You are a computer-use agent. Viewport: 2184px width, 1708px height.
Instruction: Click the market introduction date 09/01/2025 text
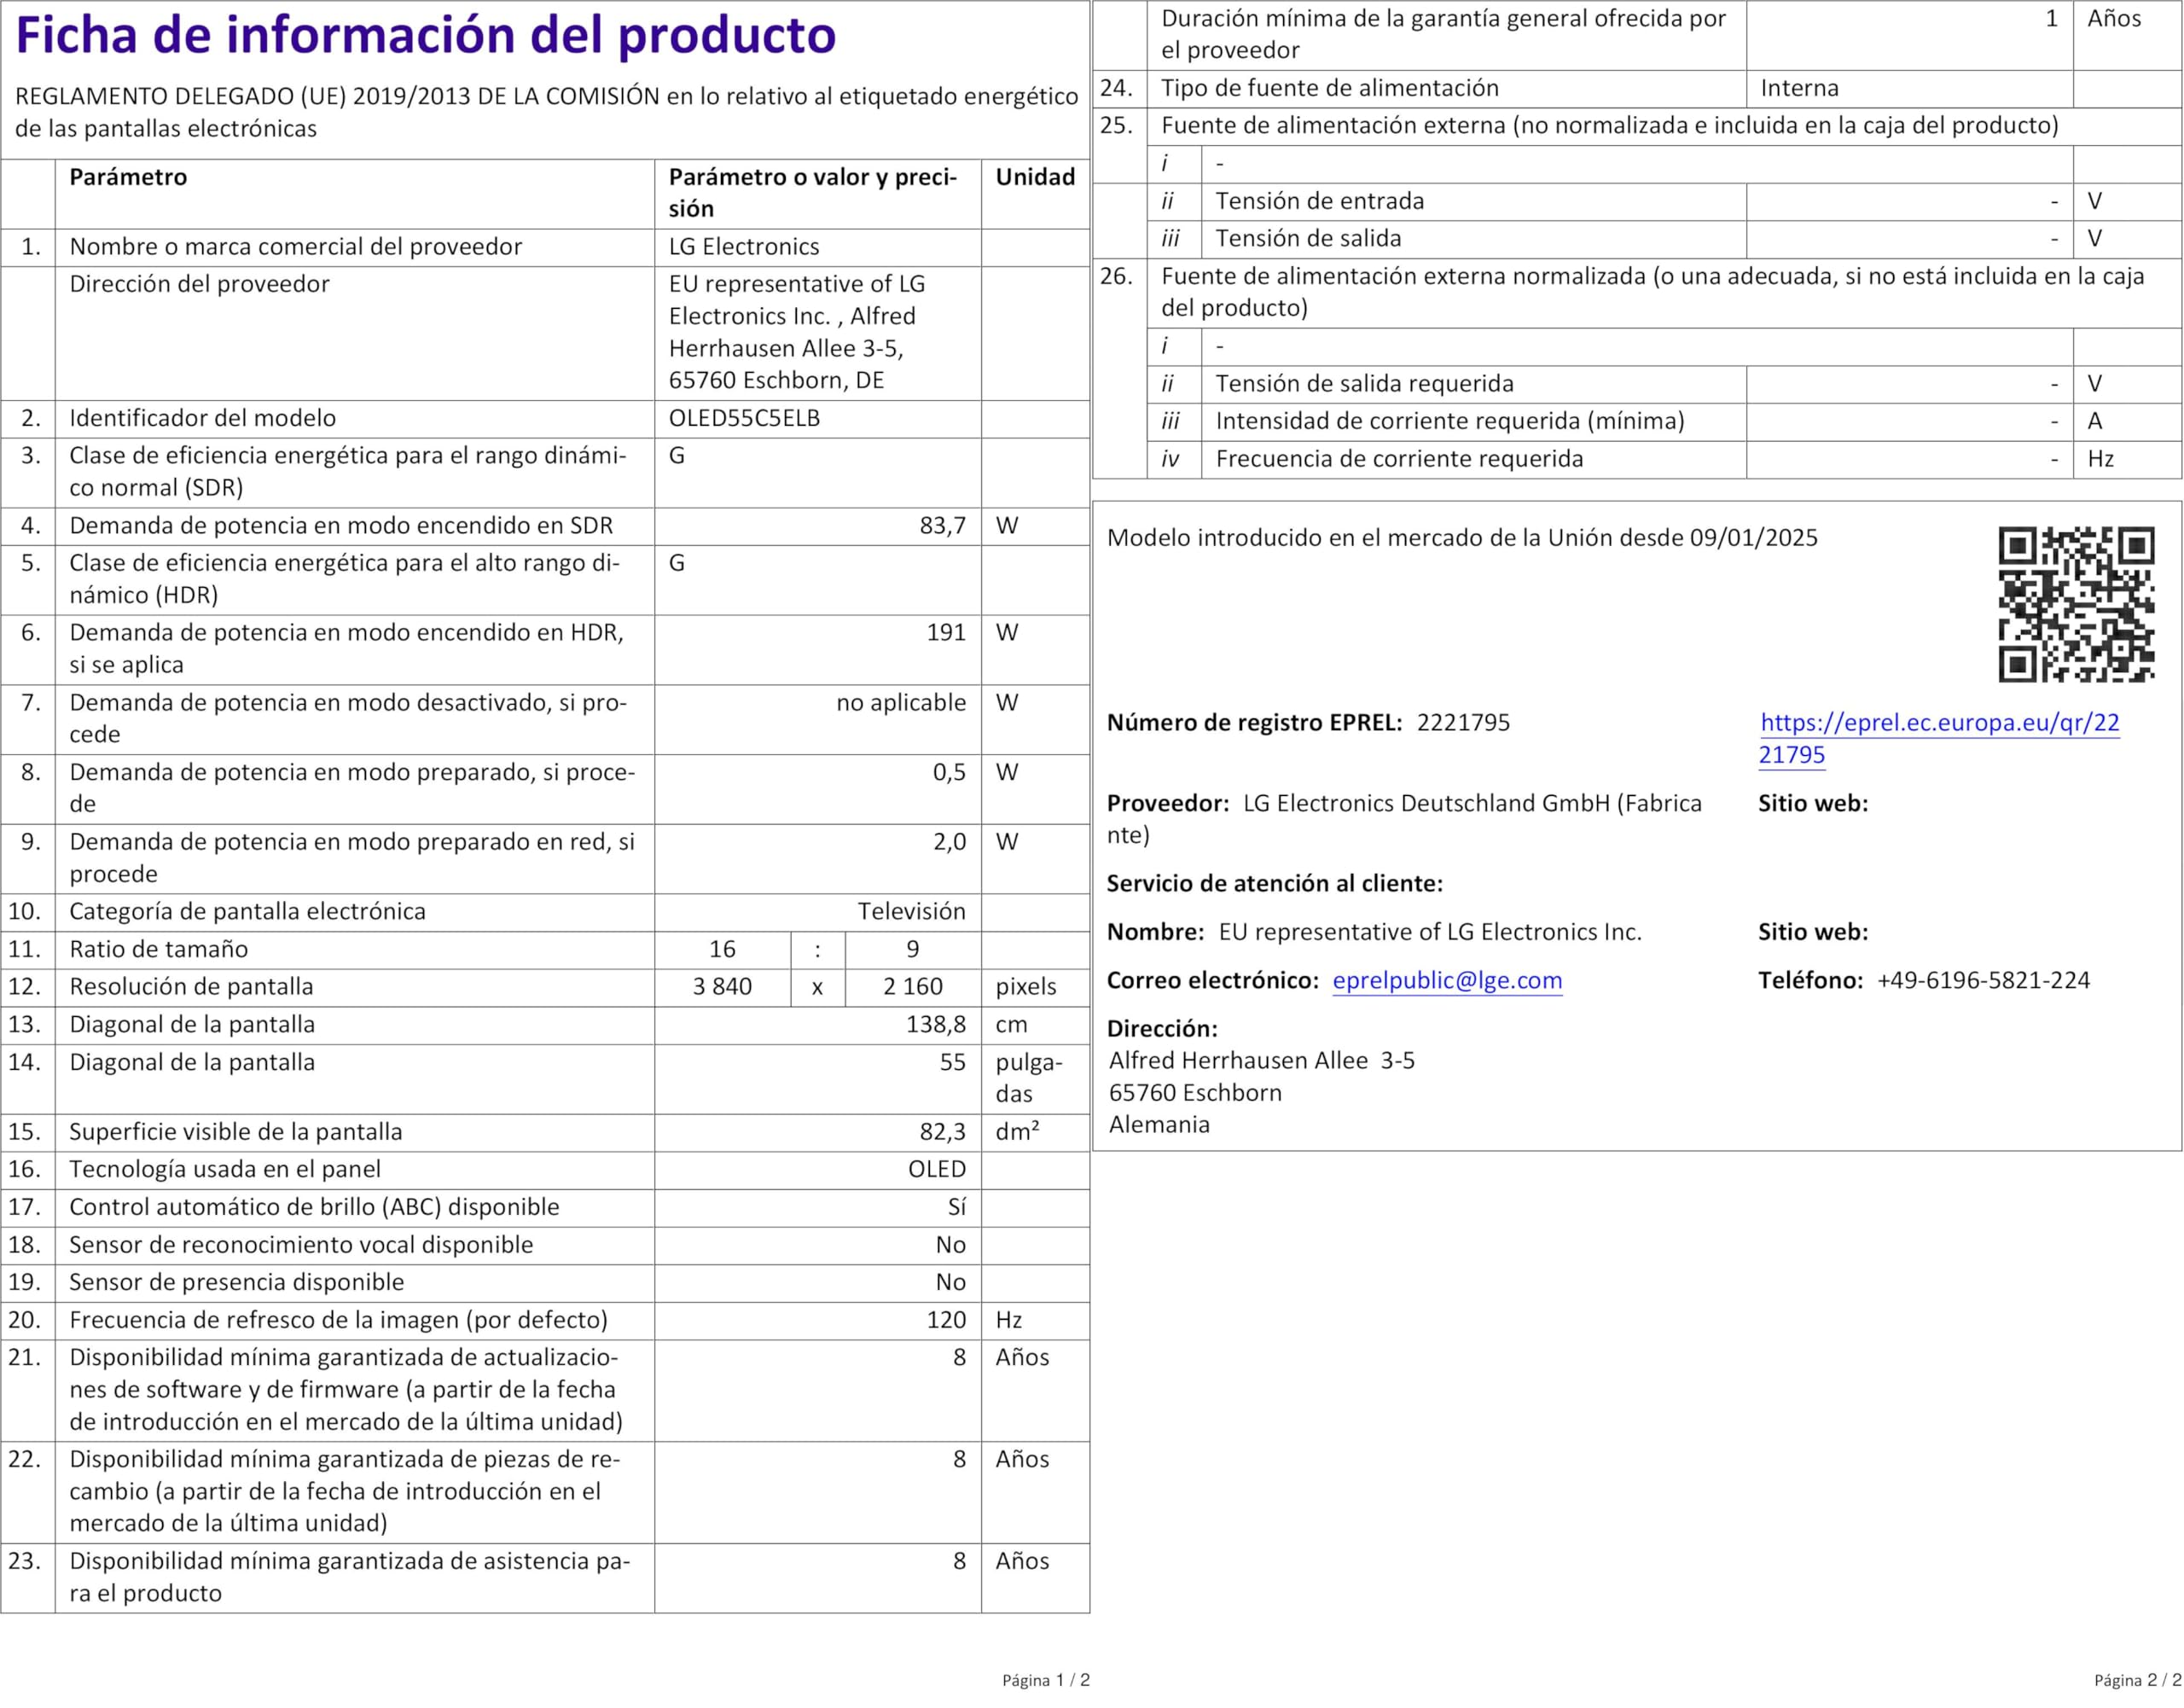1753,538
